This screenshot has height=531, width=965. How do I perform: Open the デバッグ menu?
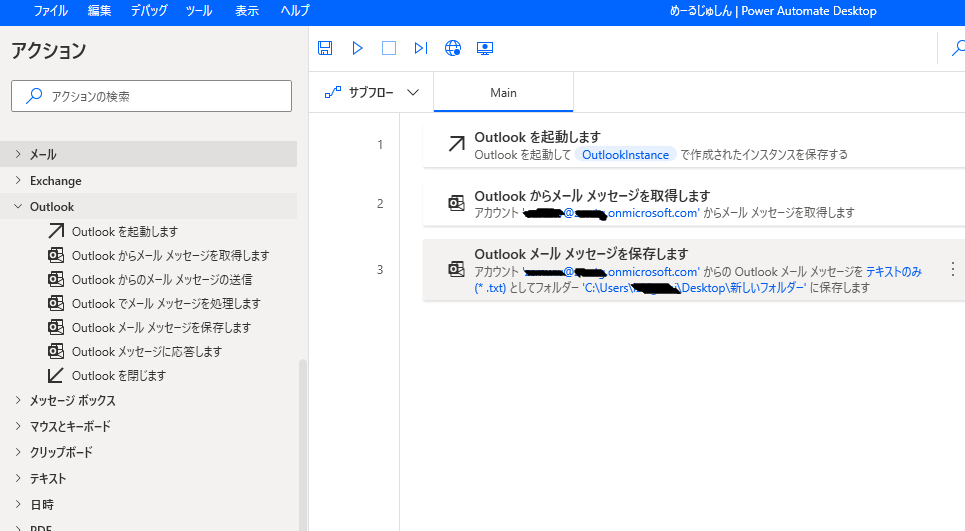[x=149, y=11]
